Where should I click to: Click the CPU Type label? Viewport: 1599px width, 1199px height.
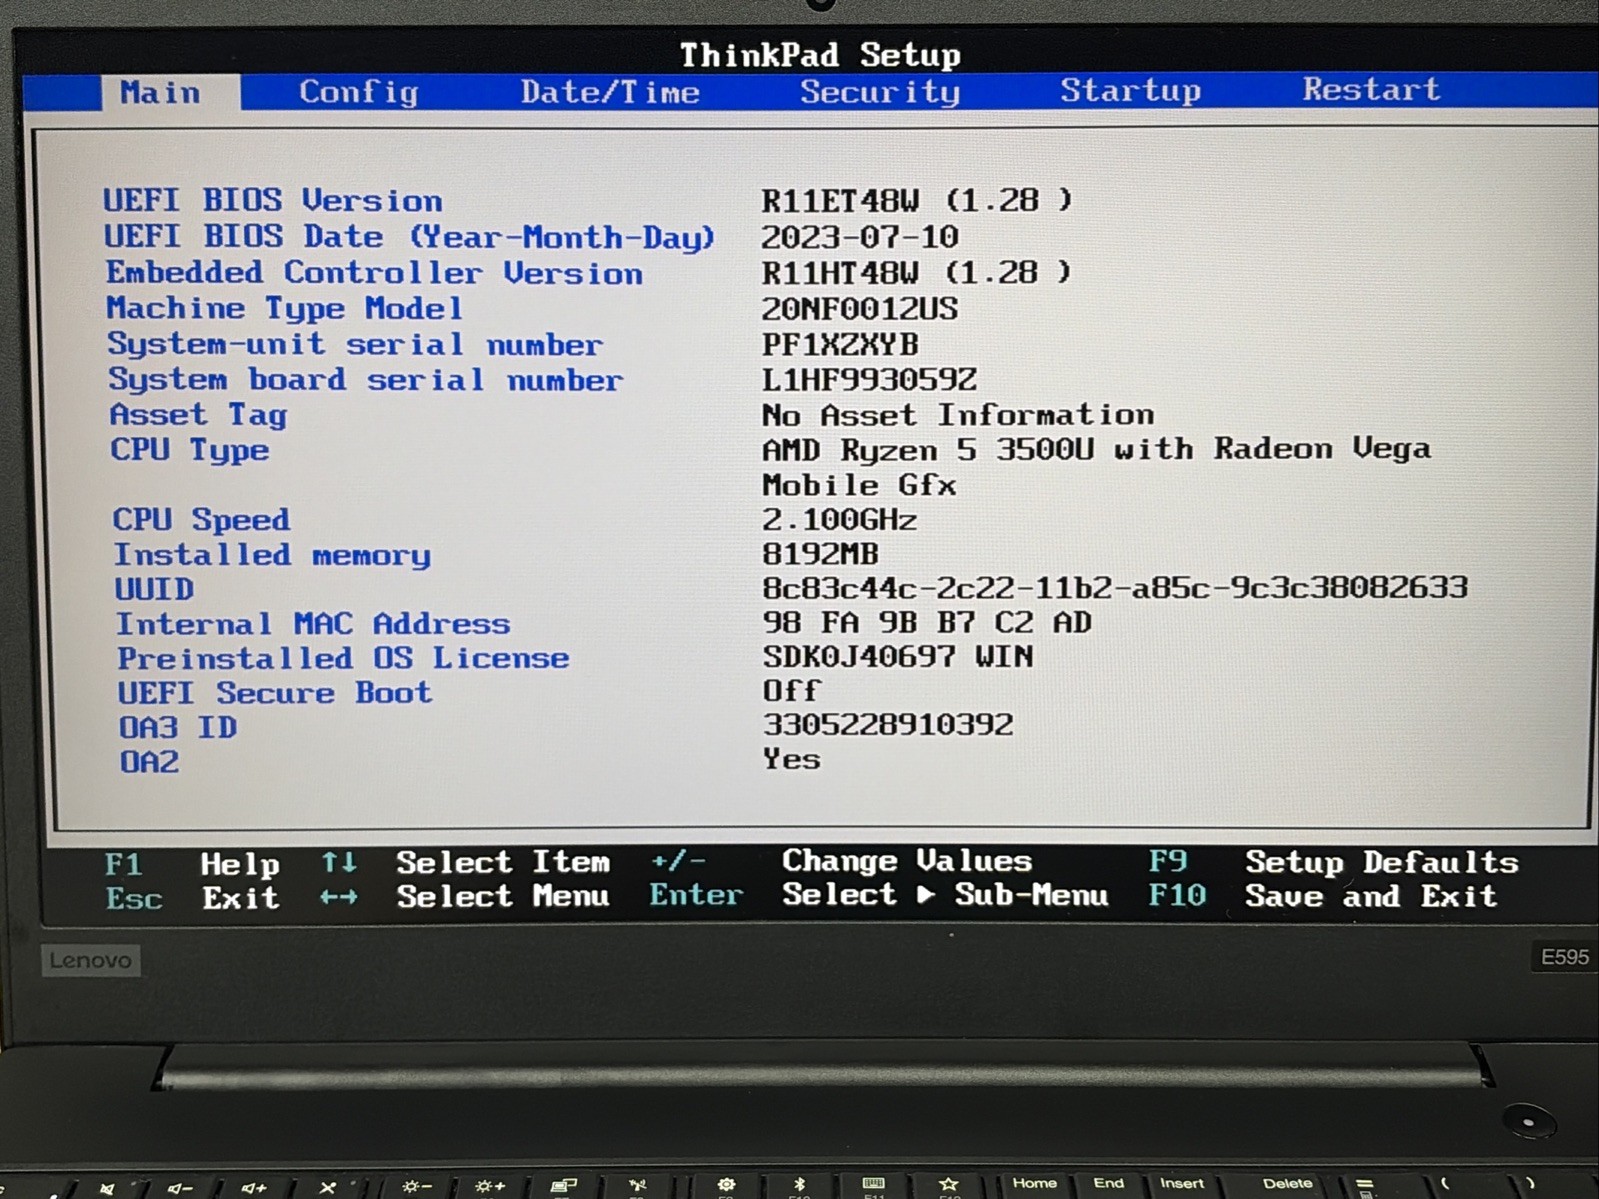click(189, 450)
